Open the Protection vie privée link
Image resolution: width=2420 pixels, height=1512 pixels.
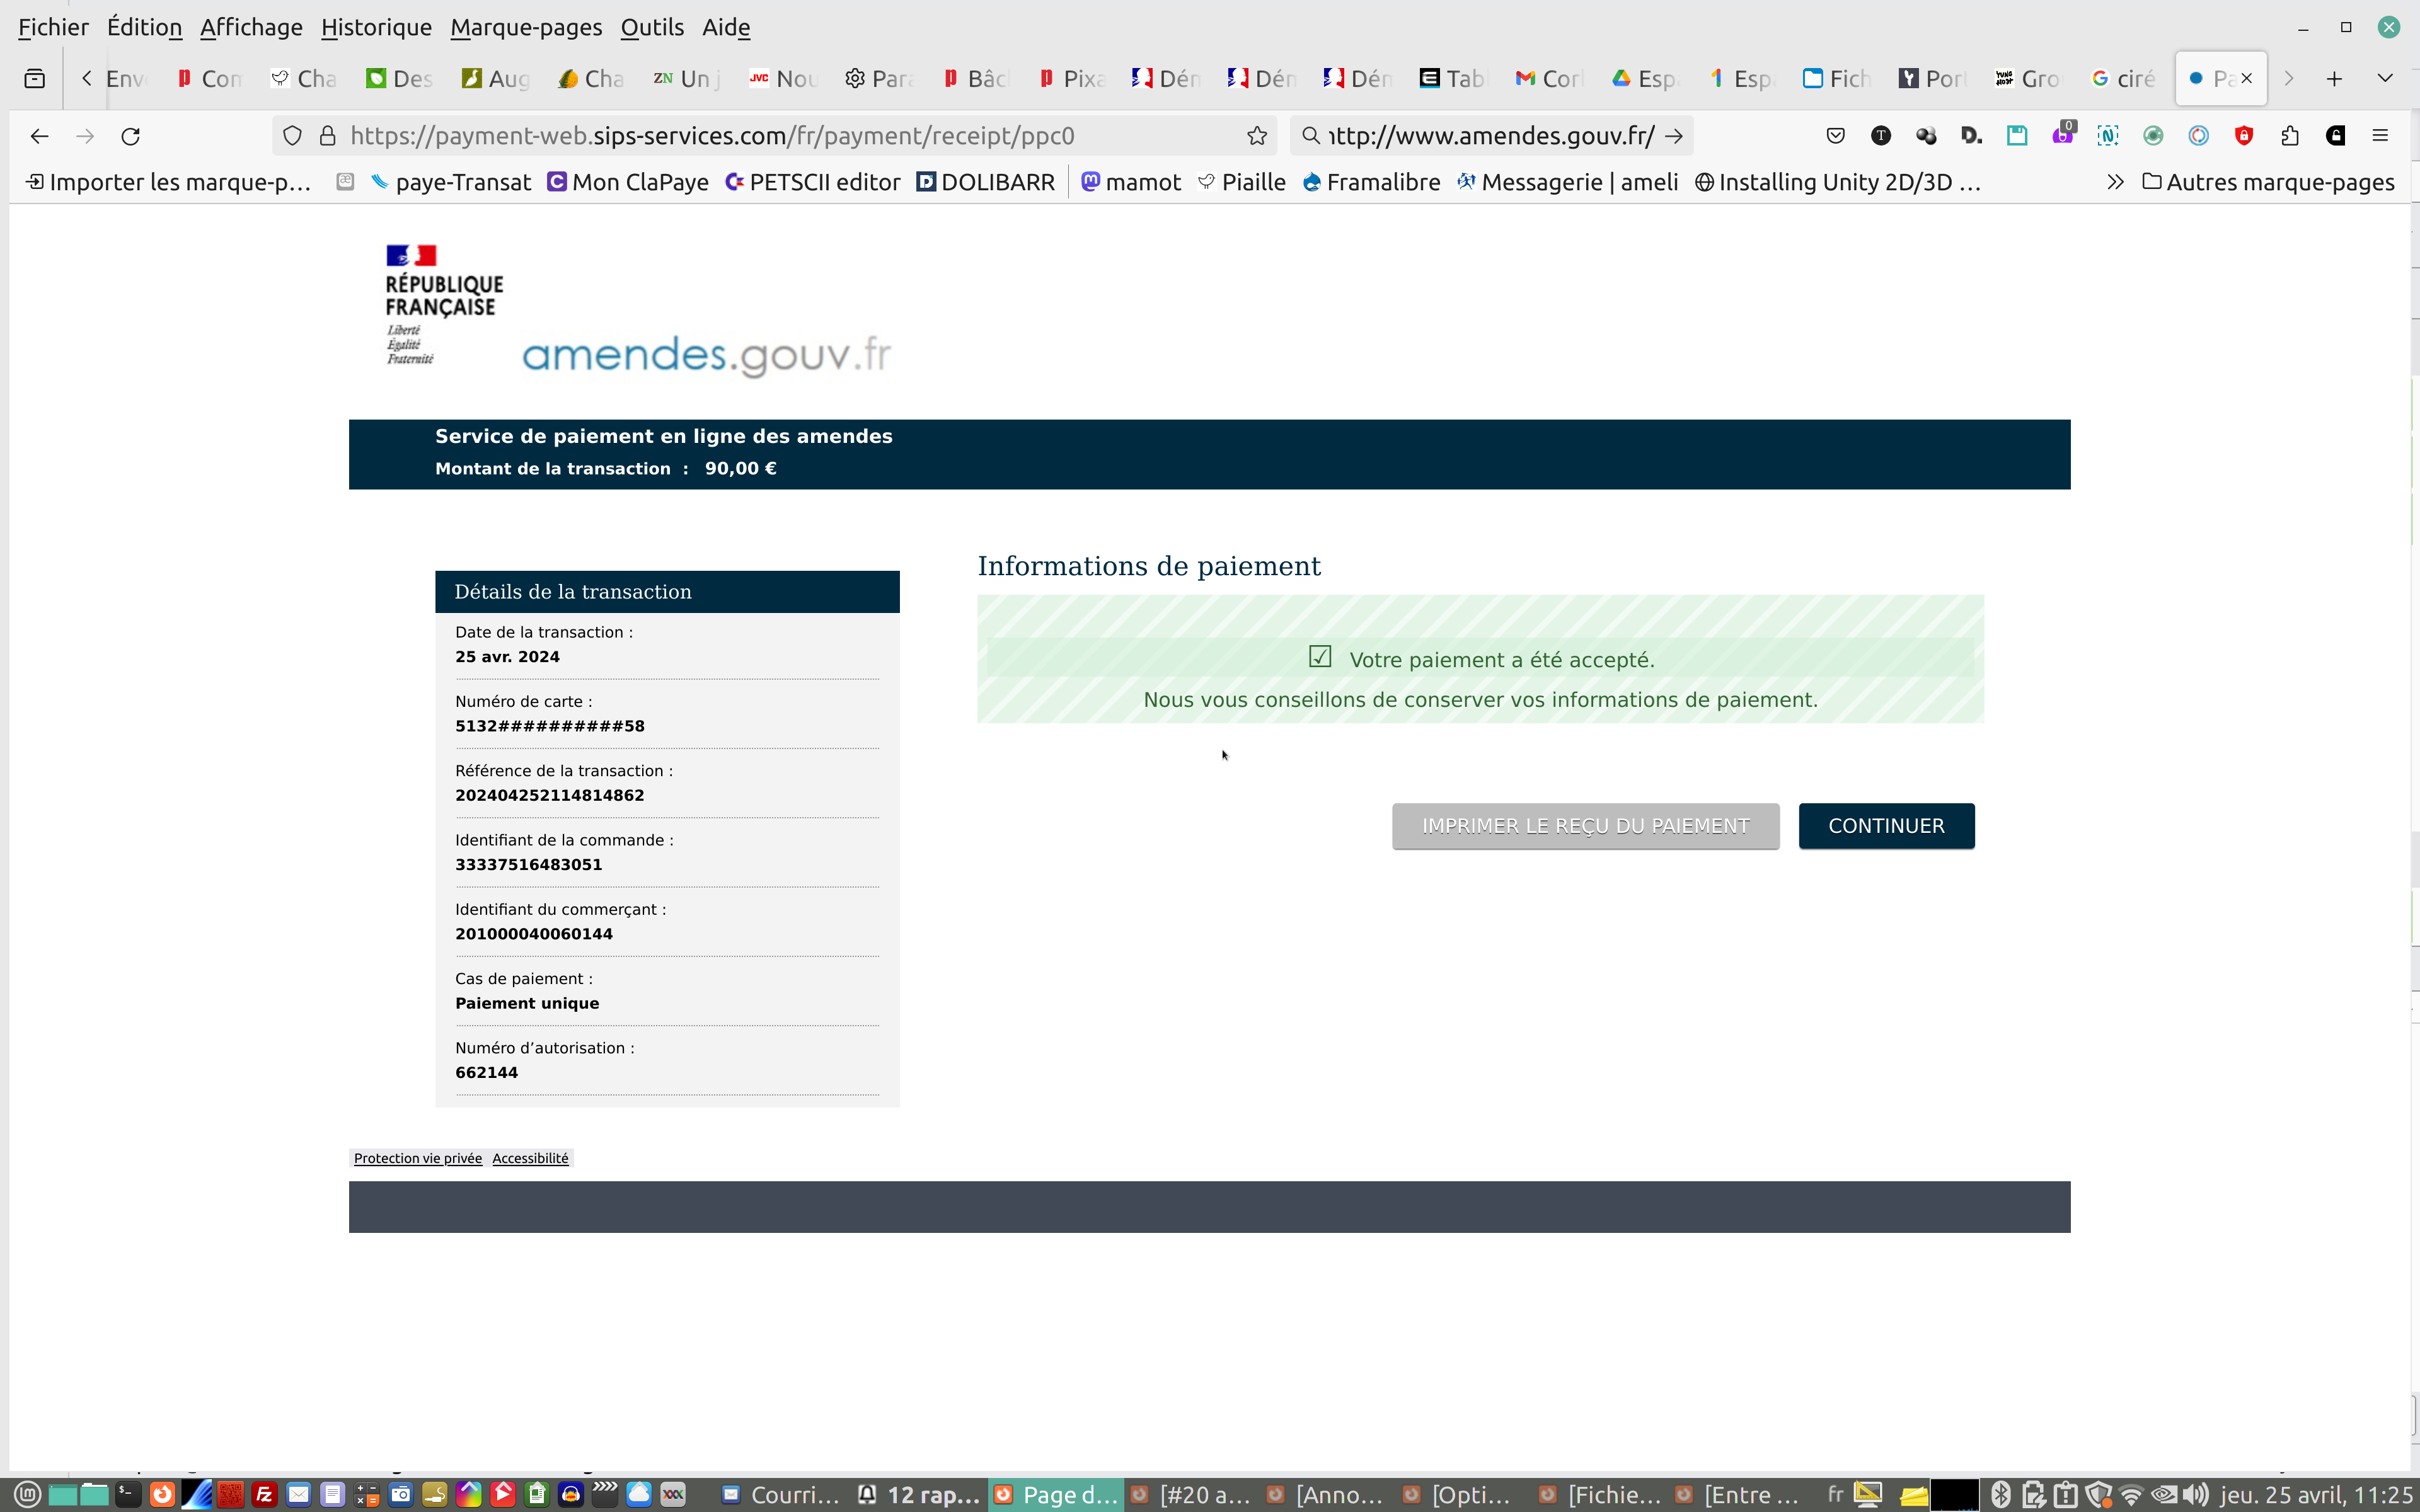pos(417,1158)
